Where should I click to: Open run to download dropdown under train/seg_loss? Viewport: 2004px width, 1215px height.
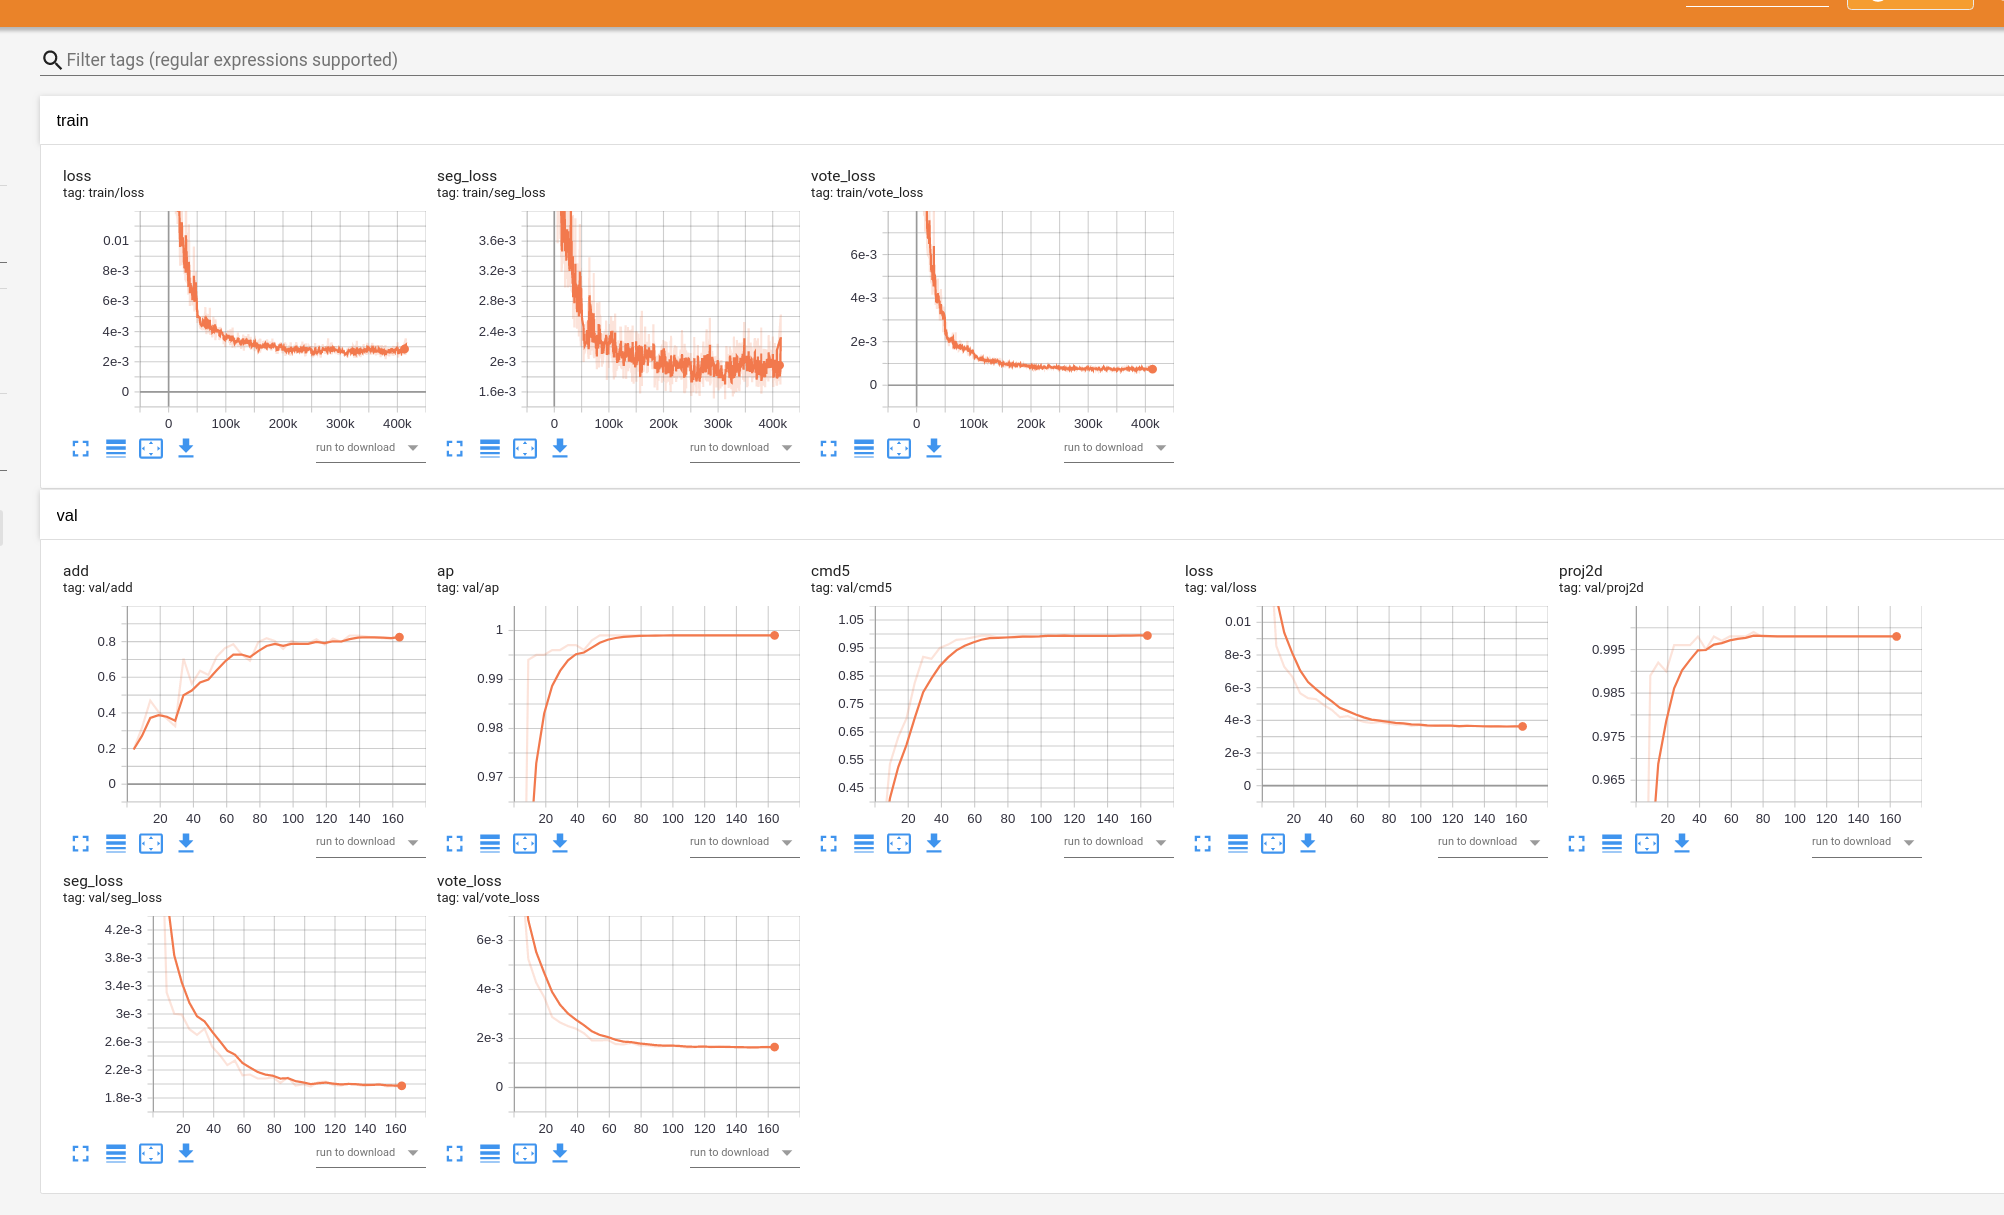(744, 447)
